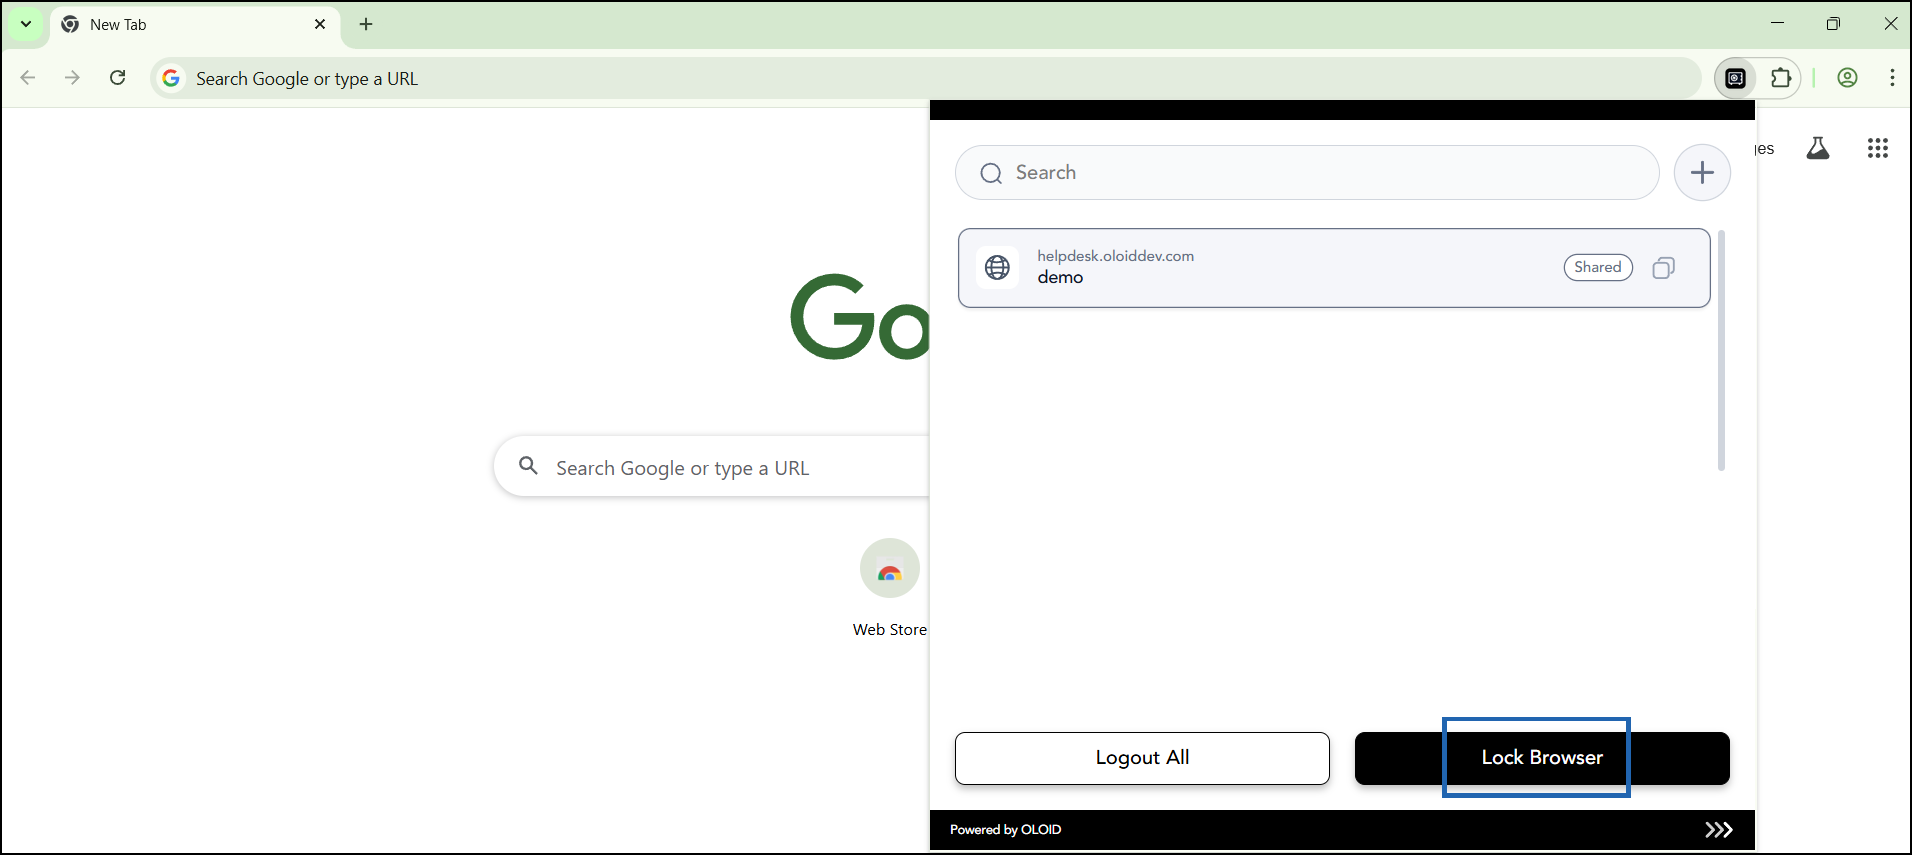Open the Chrome Extensions puzzle icon
This screenshot has width=1912, height=855.
click(1781, 78)
